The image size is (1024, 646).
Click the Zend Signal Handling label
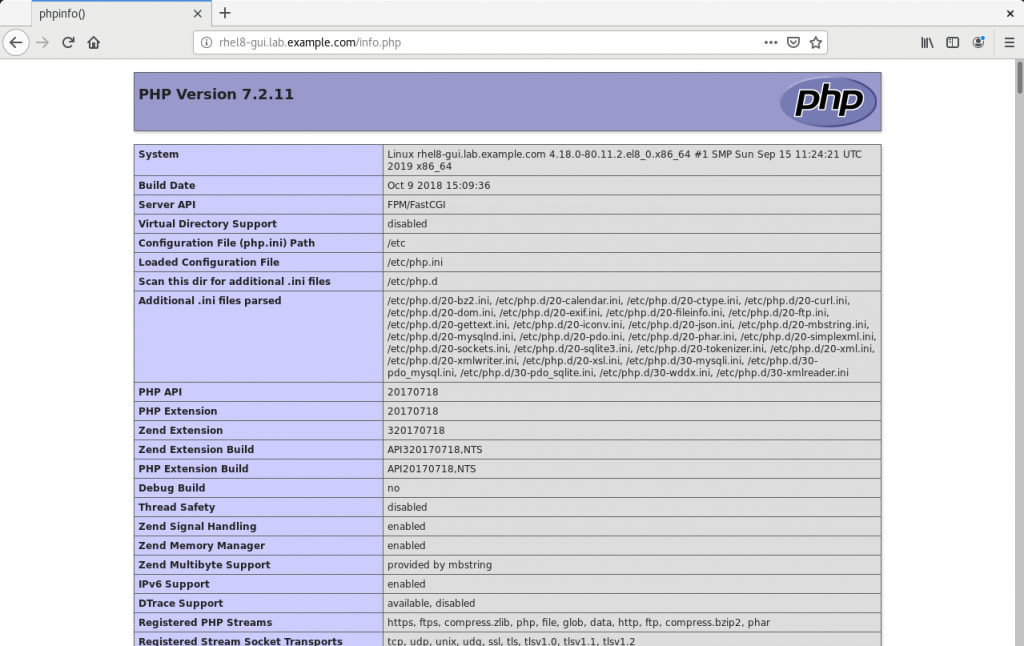click(x=197, y=526)
